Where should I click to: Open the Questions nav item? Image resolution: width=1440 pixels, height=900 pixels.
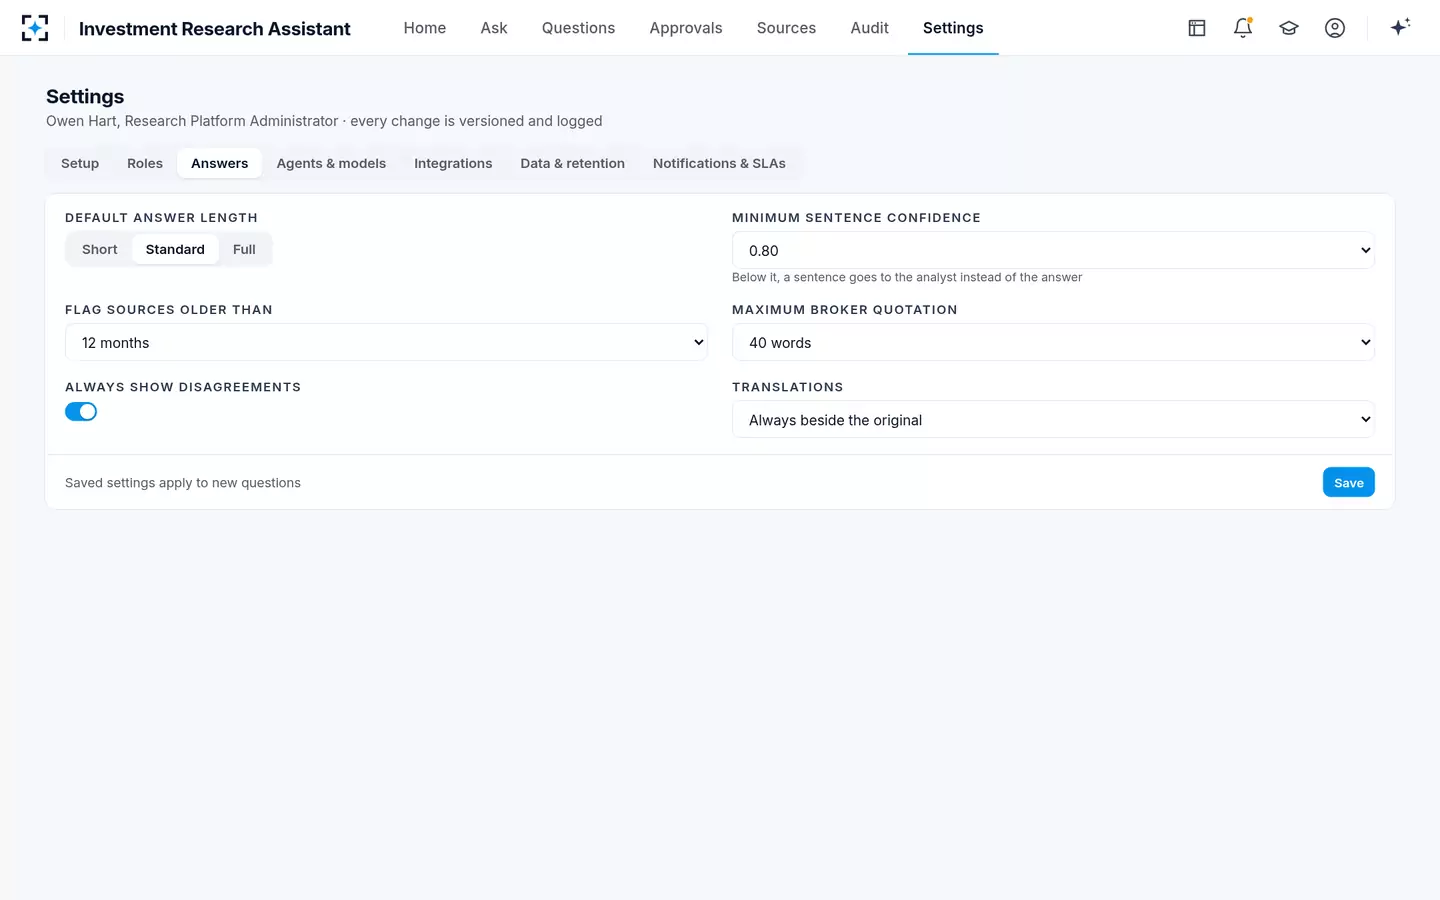578,28
